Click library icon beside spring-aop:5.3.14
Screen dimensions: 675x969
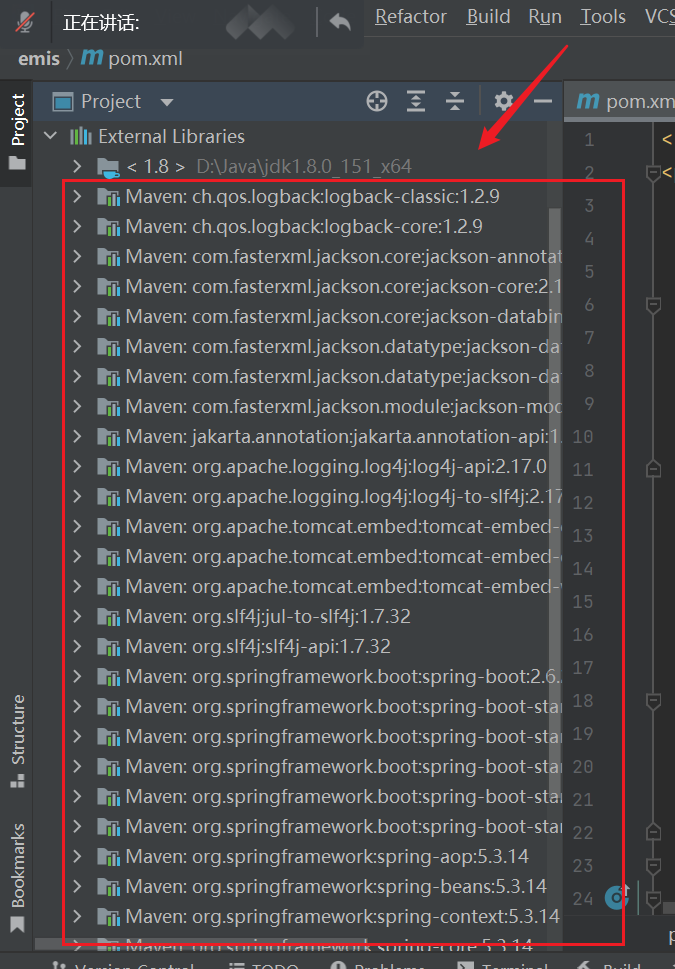pos(108,857)
